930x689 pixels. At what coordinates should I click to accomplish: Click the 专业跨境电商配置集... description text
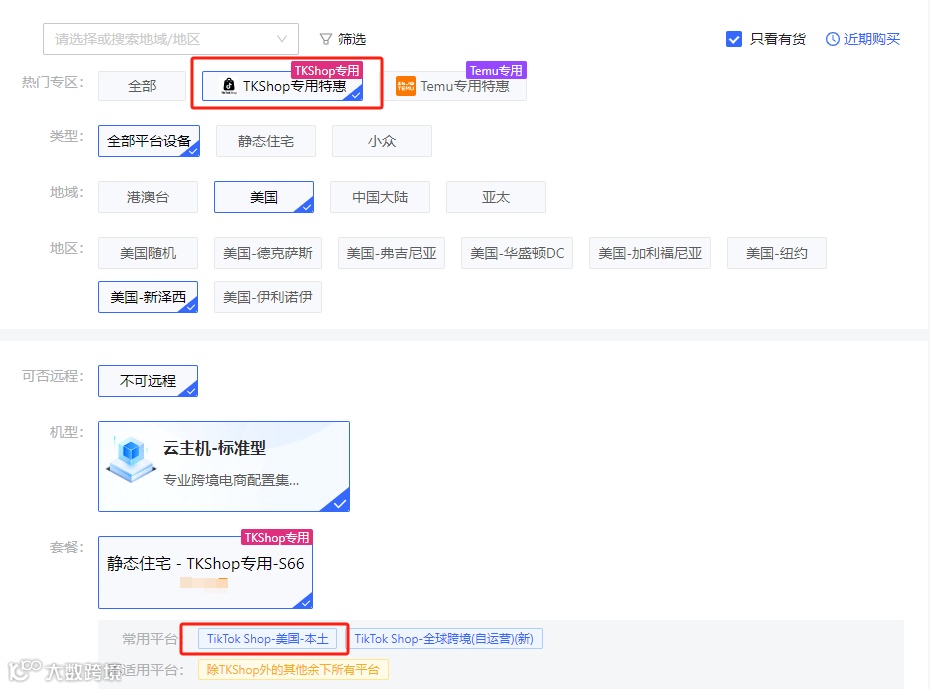tap(231, 480)
